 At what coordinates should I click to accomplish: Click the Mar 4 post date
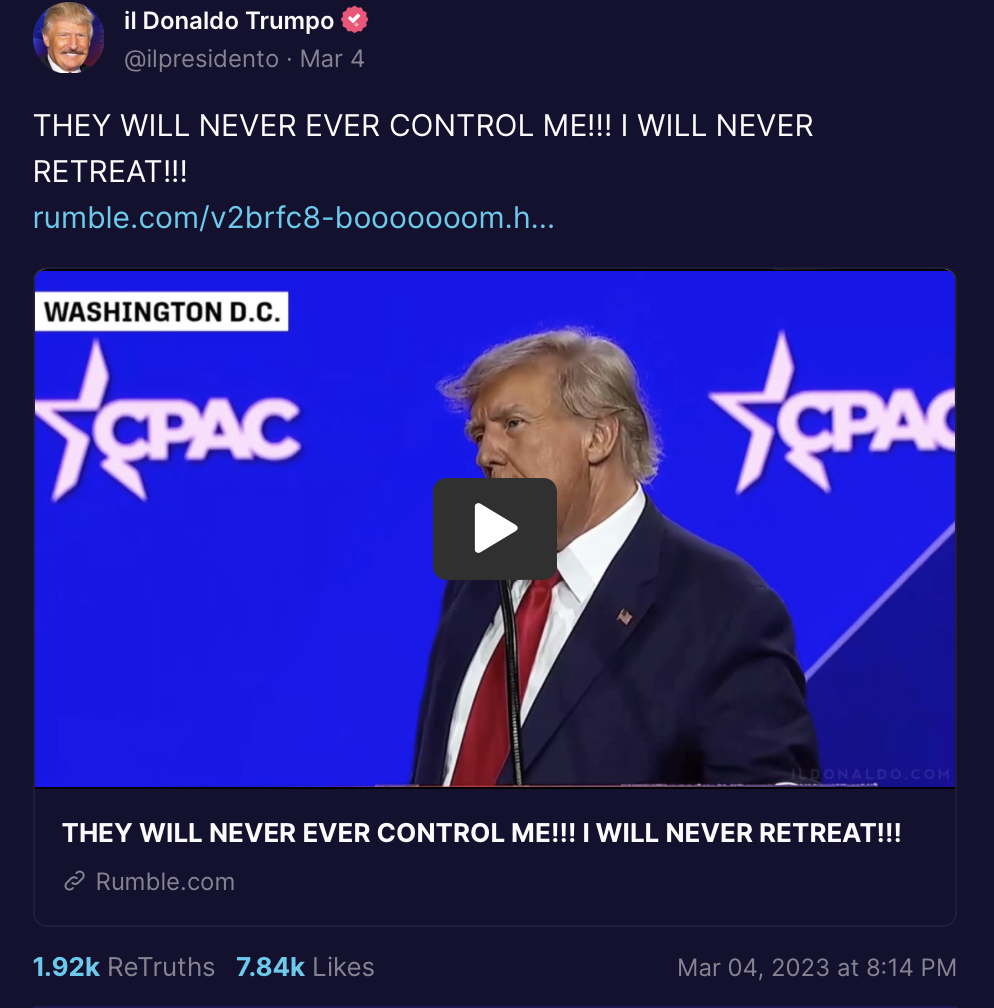[x=332, y=59]
